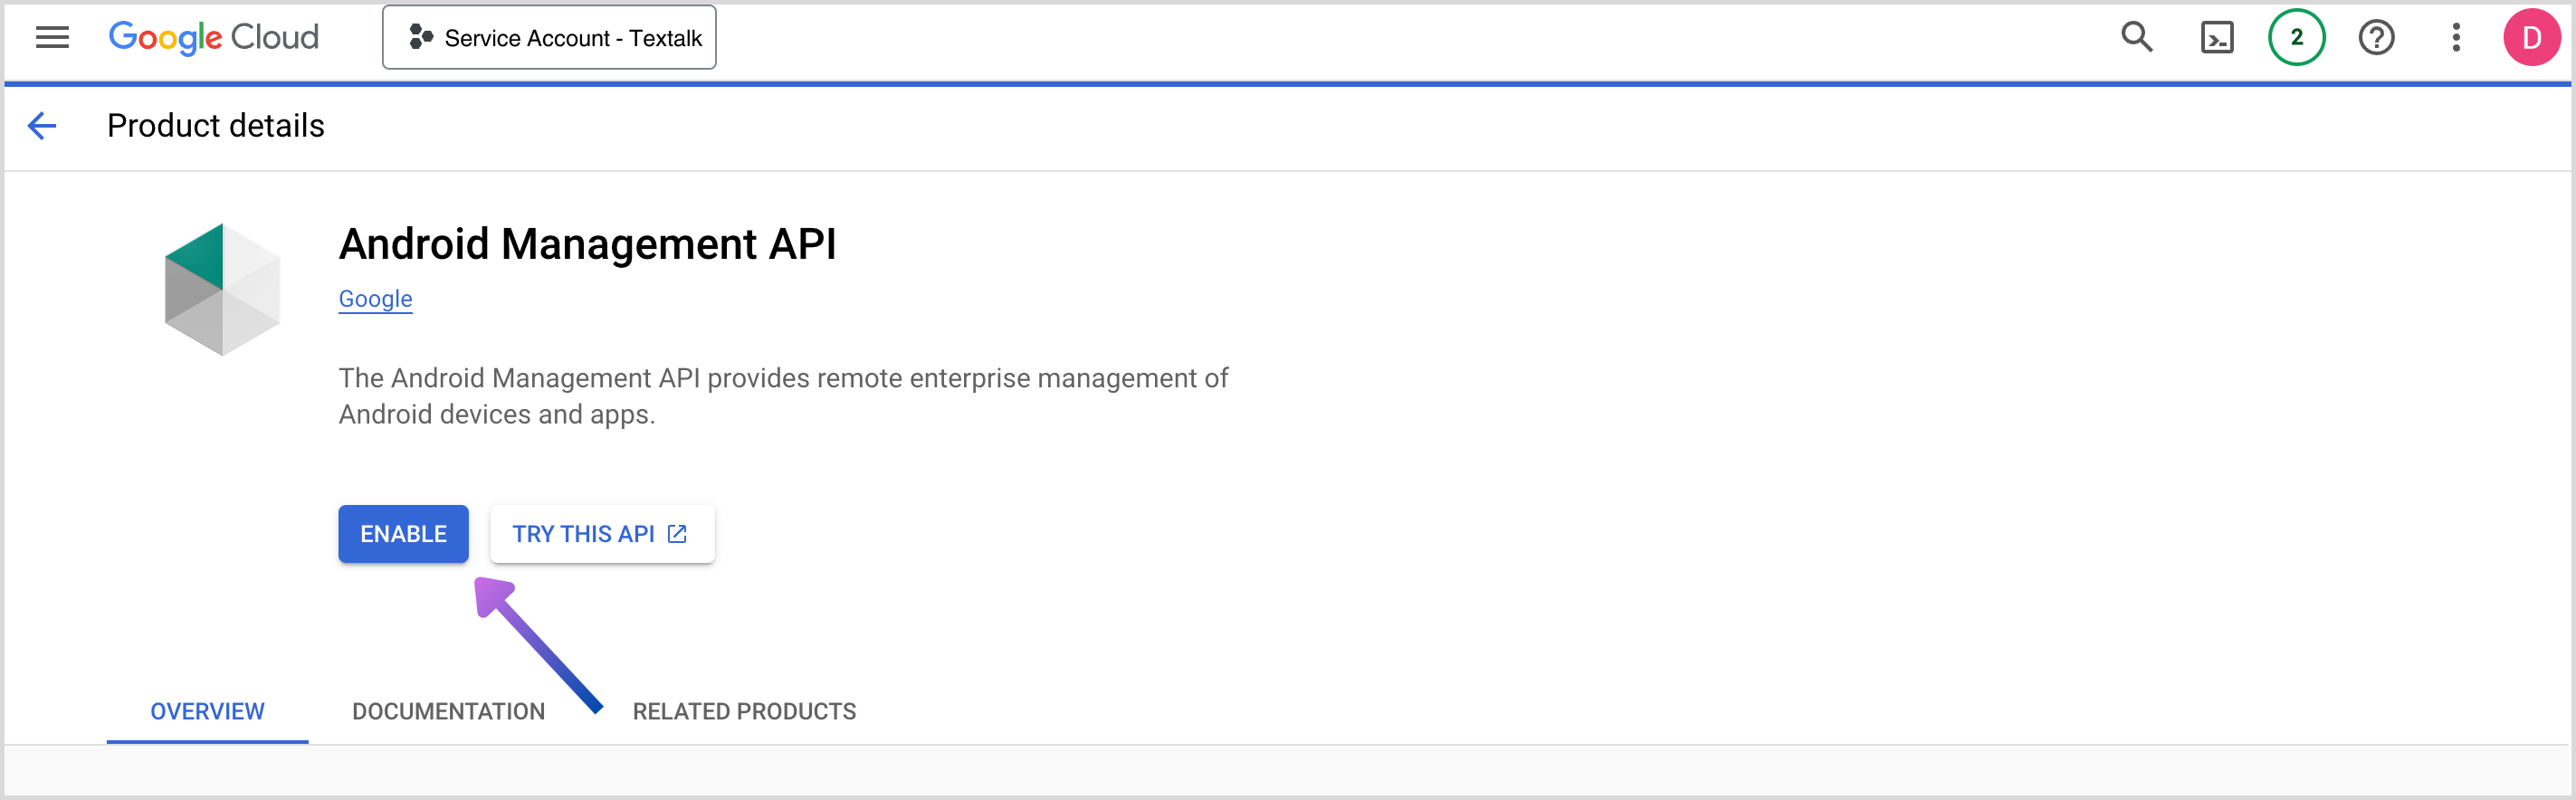This screenshot has height=800, width=2576.
Task: Open the hamburger navigation menu
Action: [52, 38]
